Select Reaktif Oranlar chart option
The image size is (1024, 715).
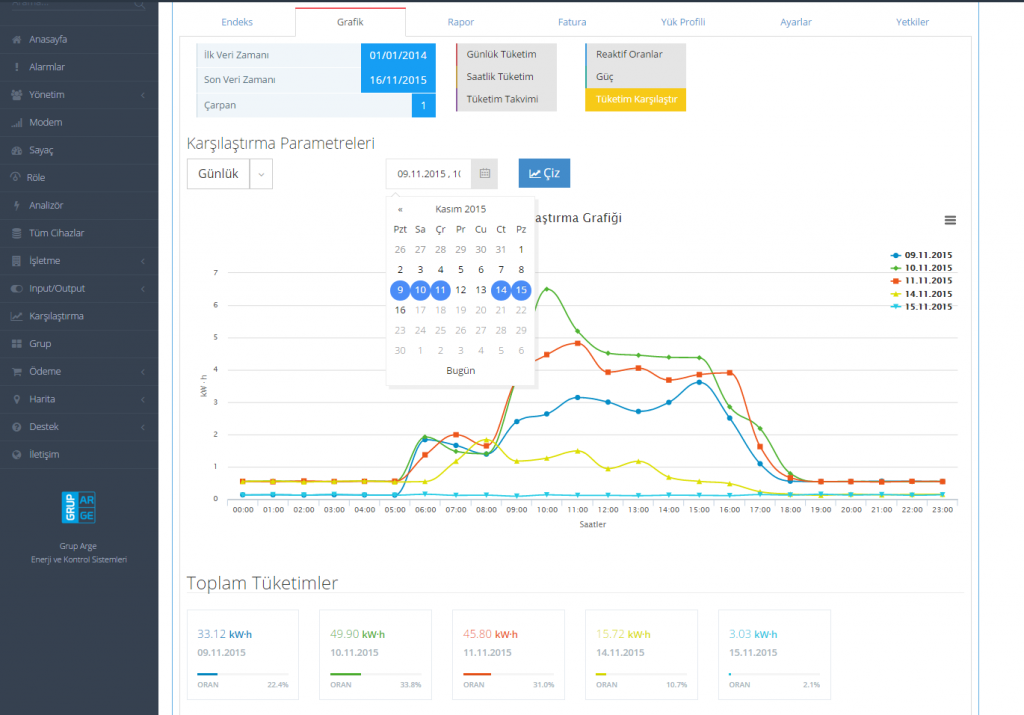(x=635, y=55)
